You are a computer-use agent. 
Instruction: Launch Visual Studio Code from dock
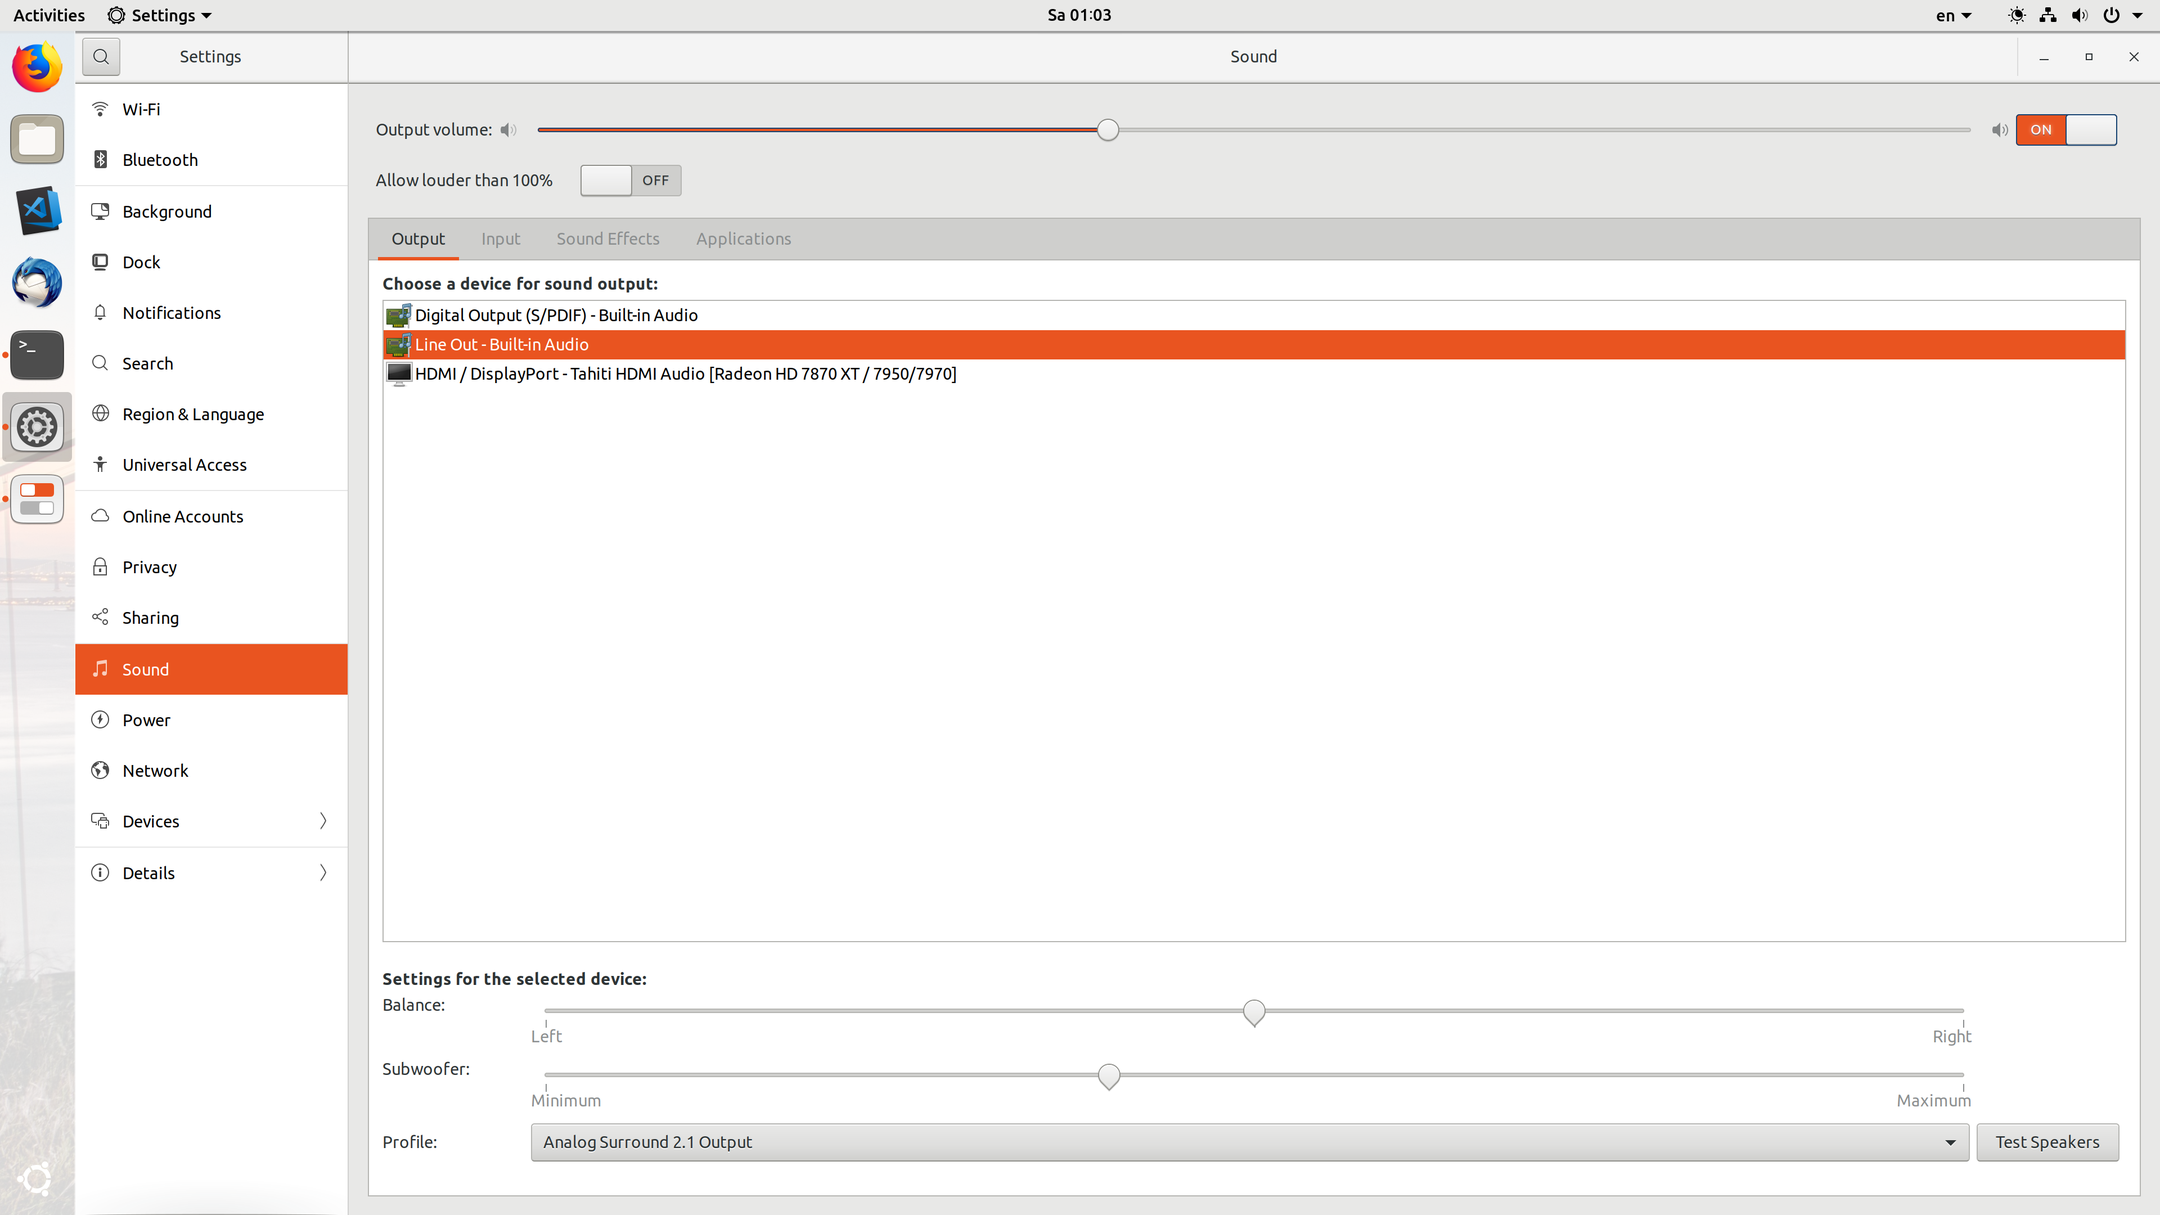pyautogui.click(x=37, y=211)
